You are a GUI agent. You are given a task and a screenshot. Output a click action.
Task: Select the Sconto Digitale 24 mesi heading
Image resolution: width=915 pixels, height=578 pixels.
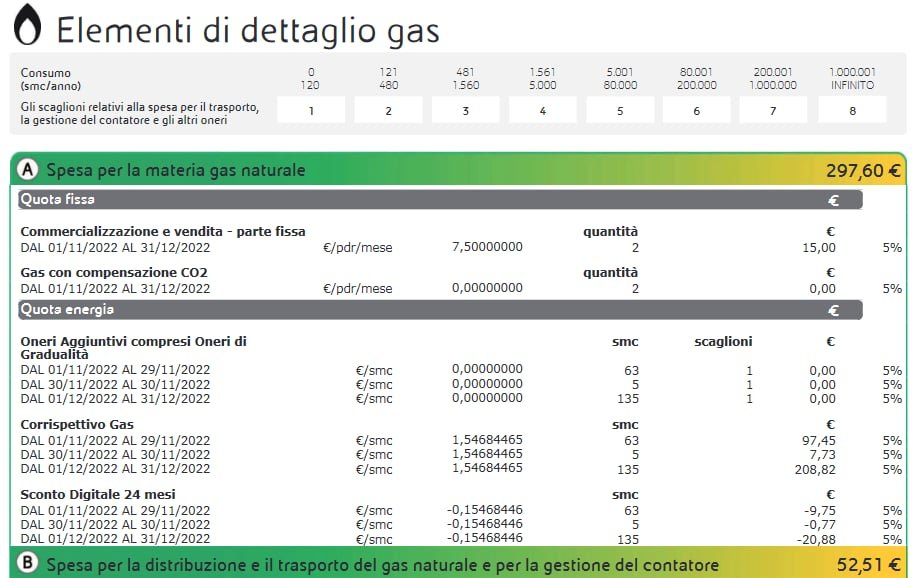[96, 494]
